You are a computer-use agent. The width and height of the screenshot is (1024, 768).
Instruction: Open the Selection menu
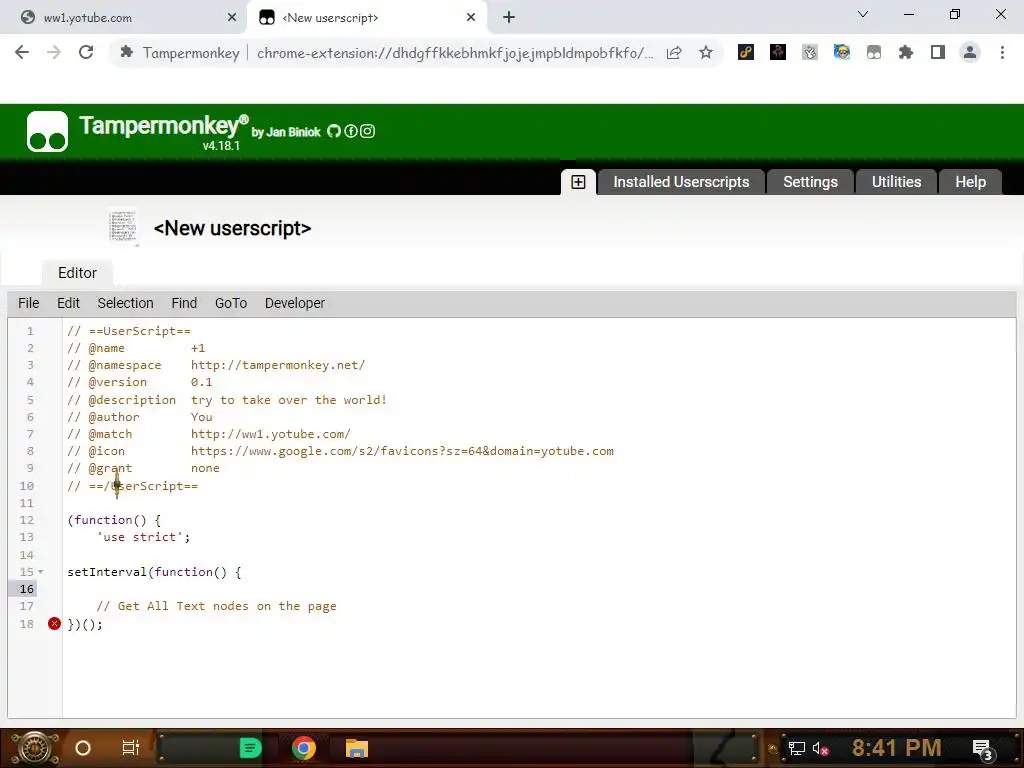click(125, 303)
